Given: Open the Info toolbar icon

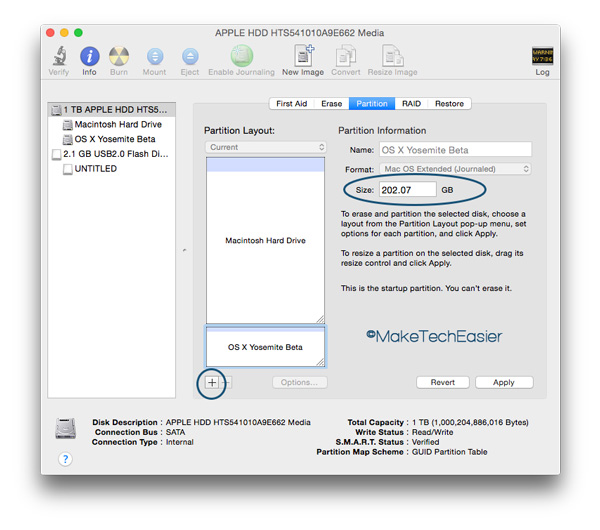Looking at the screenshot, I should tap(90, 56).
